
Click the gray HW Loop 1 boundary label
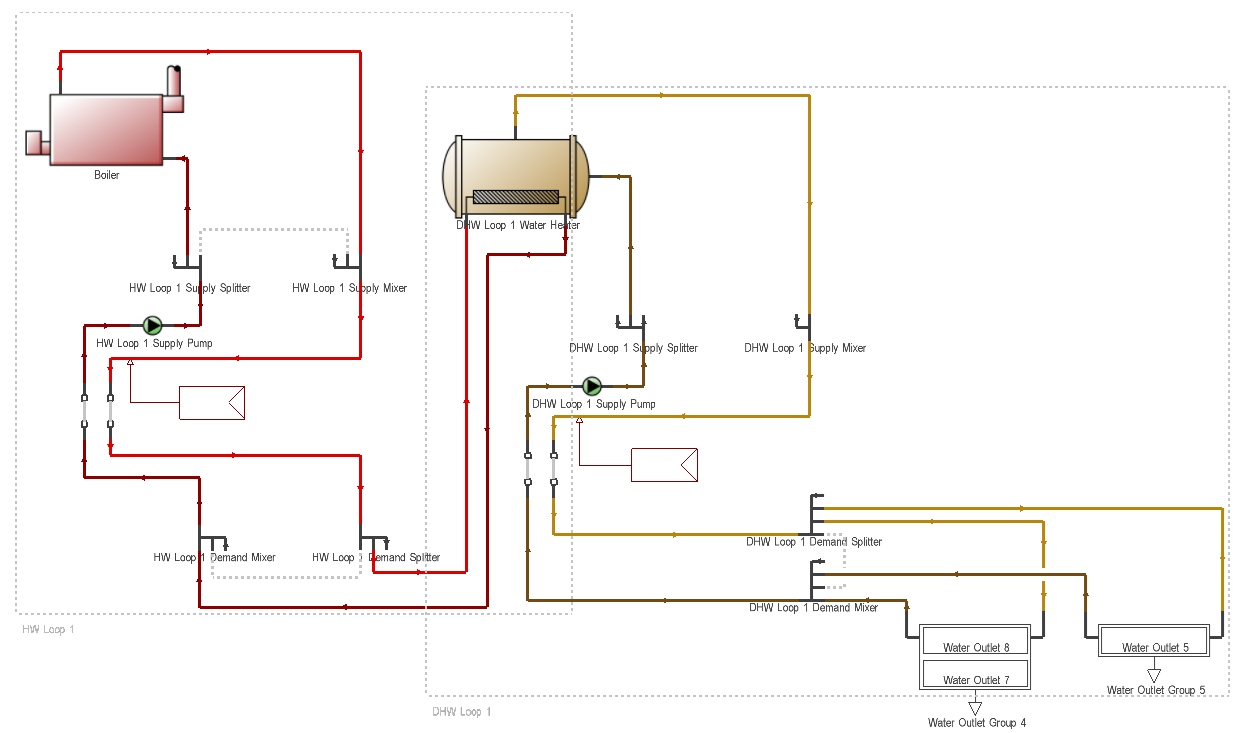tap(48, 630)
